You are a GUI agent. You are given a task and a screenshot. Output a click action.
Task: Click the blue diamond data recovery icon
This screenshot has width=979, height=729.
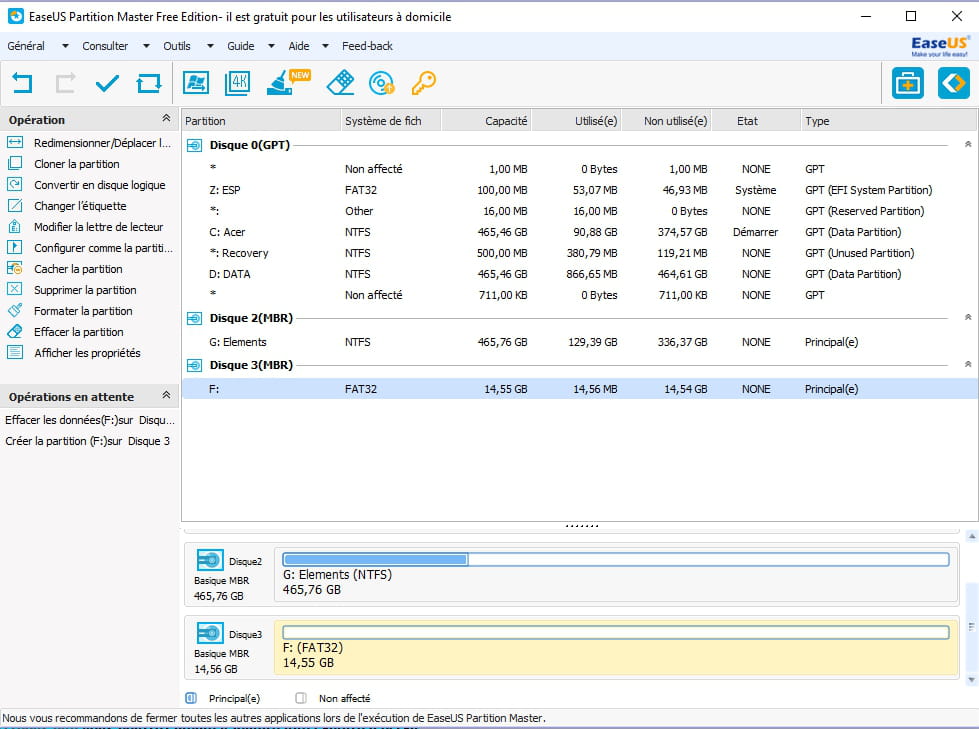tap(953, 83)
